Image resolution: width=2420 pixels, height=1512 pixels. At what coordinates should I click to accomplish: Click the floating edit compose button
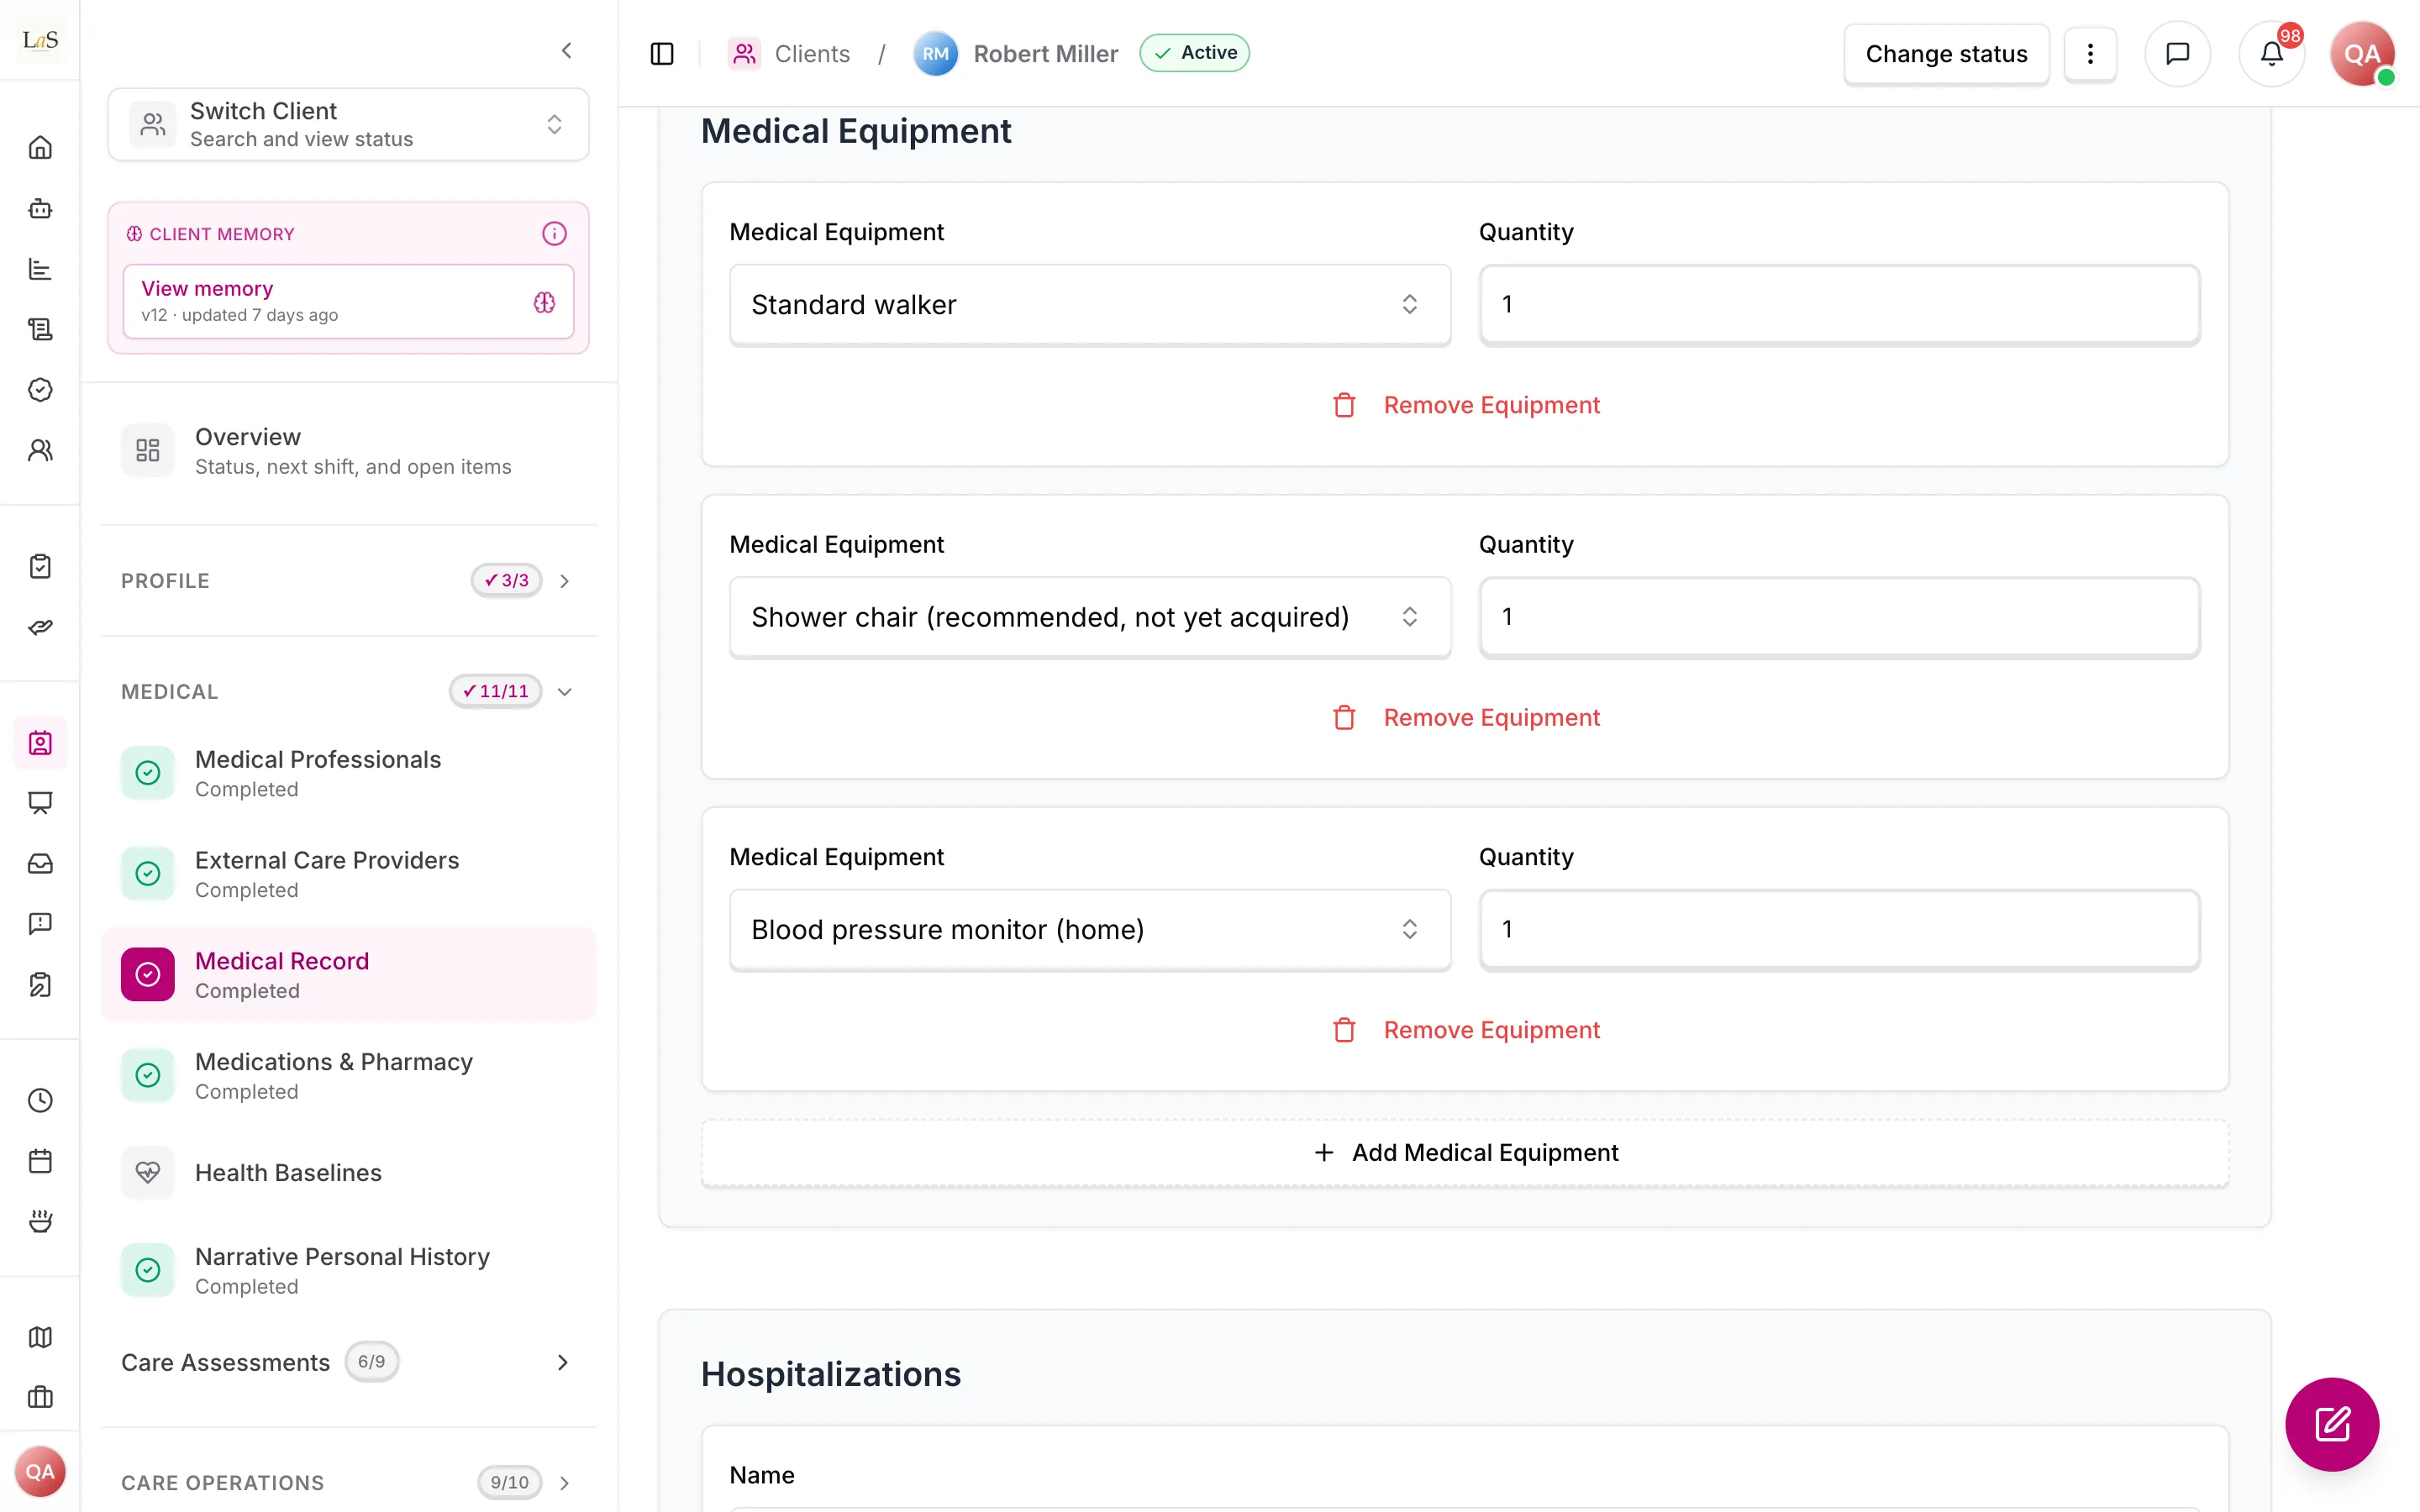(2332, 1424)
